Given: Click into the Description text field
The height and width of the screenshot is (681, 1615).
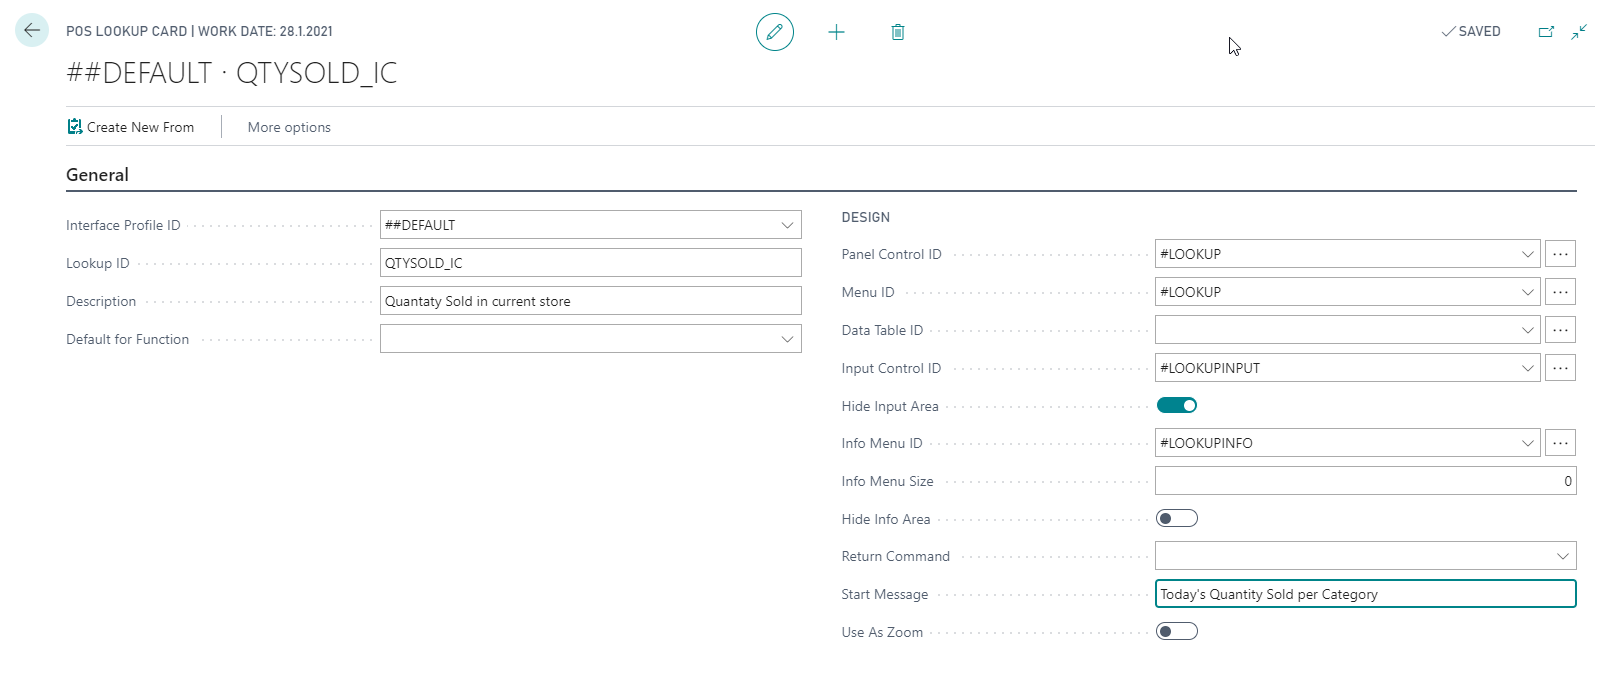Looking at the screenshot, I should [590, 301].
